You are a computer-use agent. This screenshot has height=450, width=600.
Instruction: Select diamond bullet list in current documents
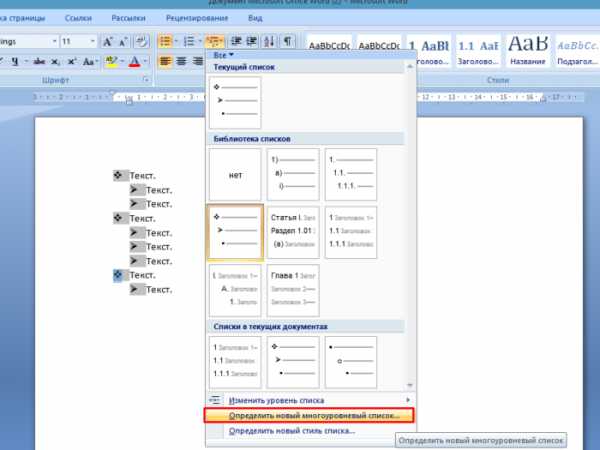coord(293,362)
